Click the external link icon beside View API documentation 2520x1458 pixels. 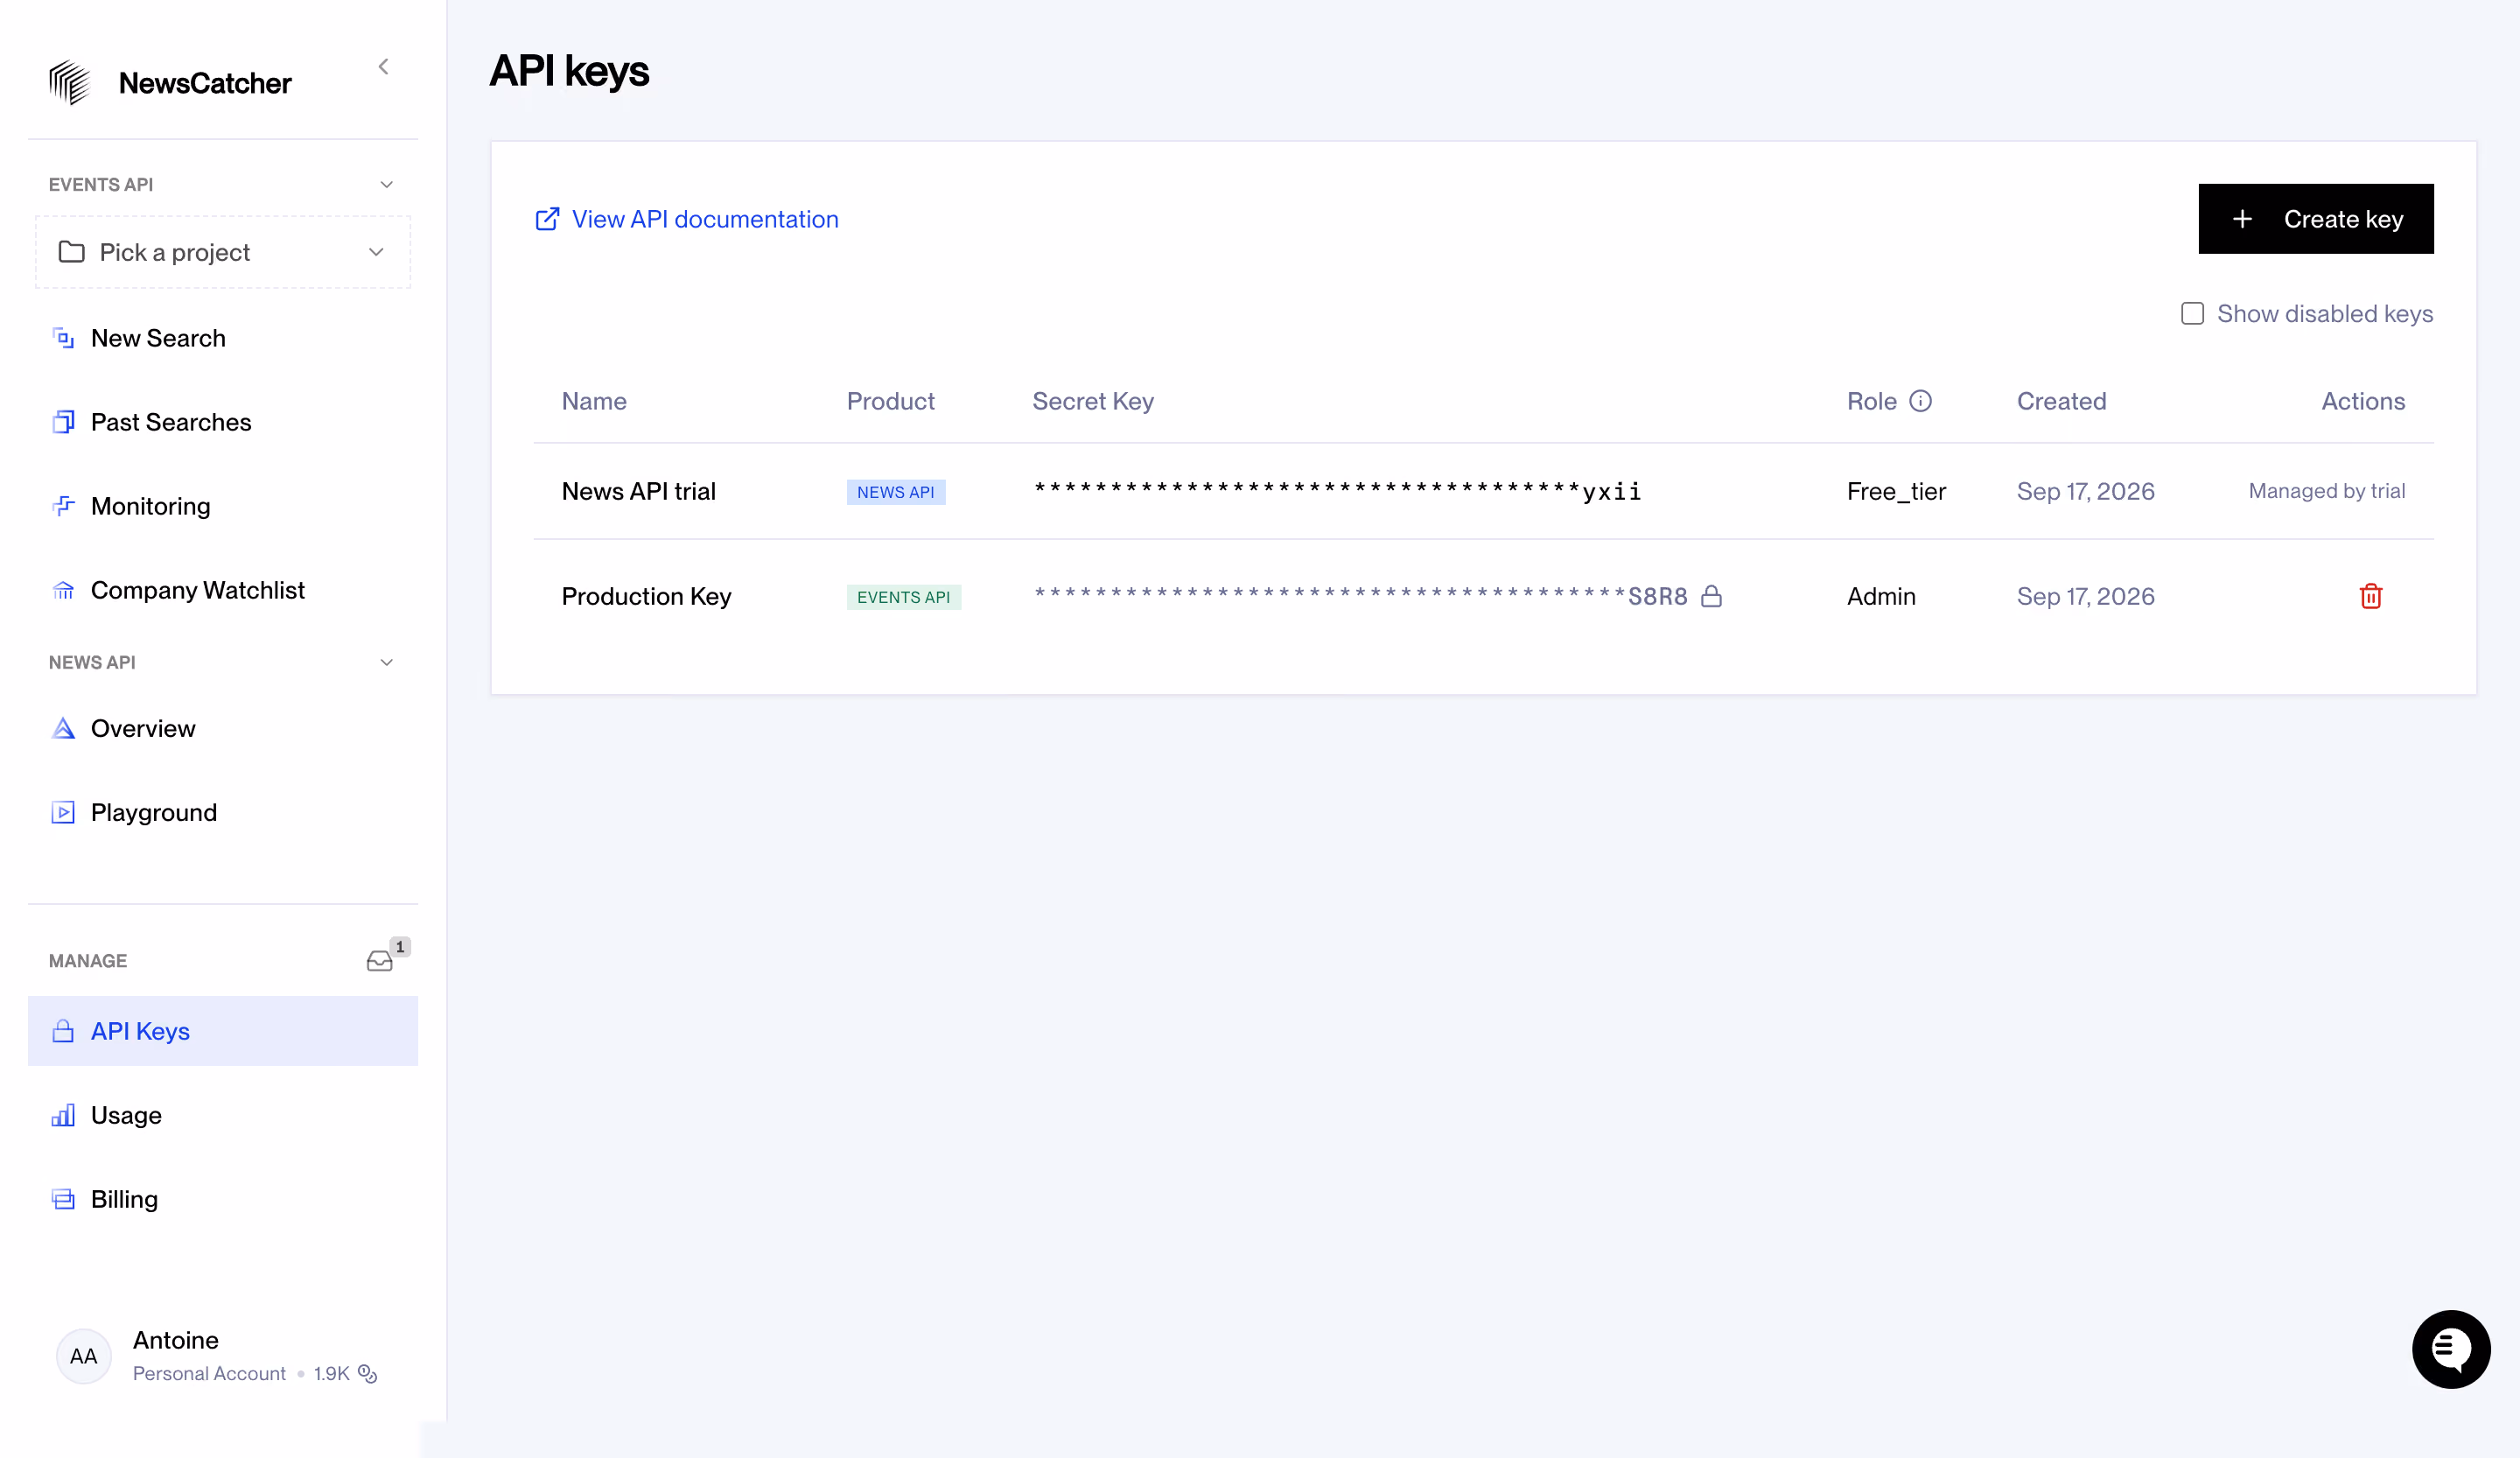547,219
